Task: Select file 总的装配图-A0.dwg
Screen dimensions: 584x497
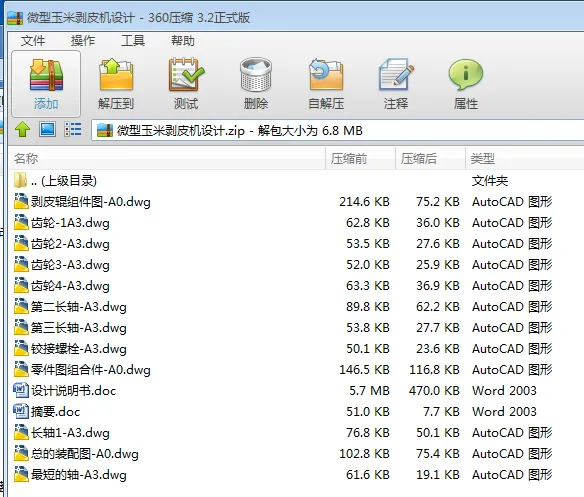Action: pos(296,453)
